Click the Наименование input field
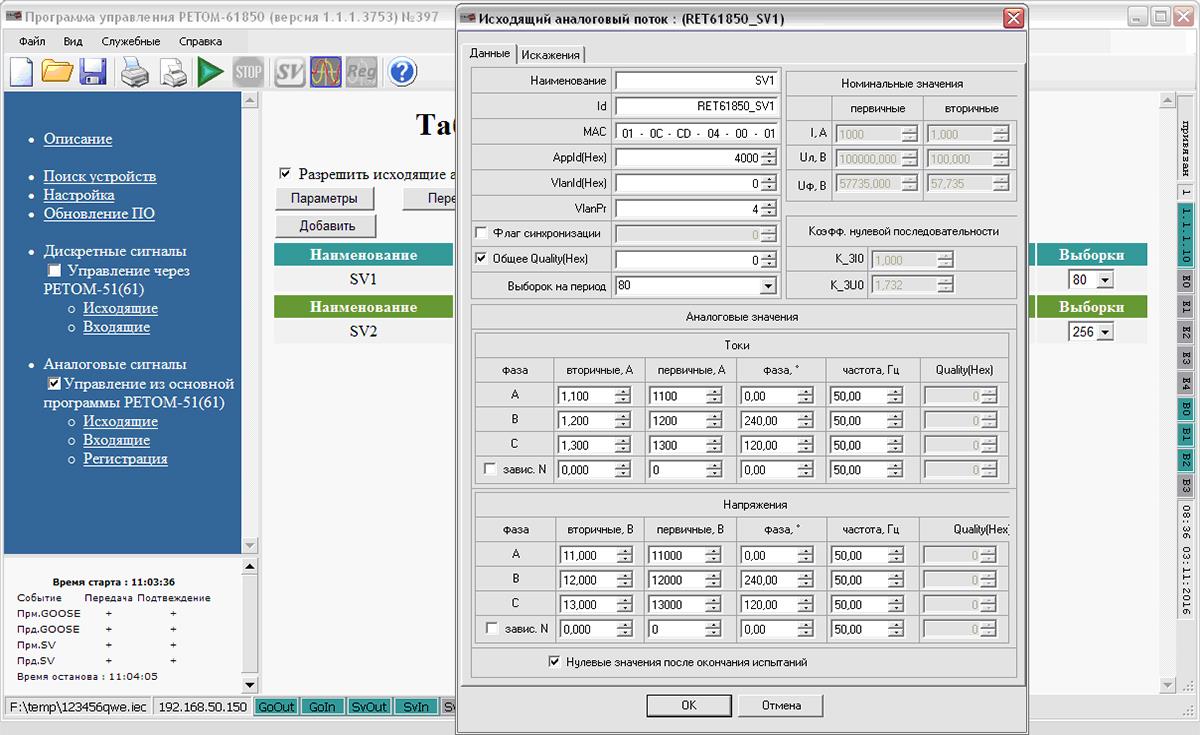The image size is (1200, 735). click(696, 80)
